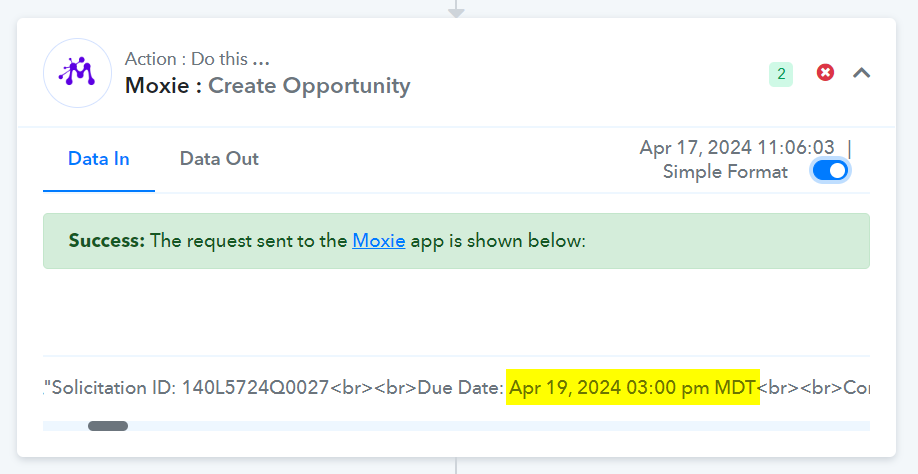Image resolution: width=918 pixels, height=474 pixels.
Task: Click the arrowhead connector above the action card
Action: 456,11
